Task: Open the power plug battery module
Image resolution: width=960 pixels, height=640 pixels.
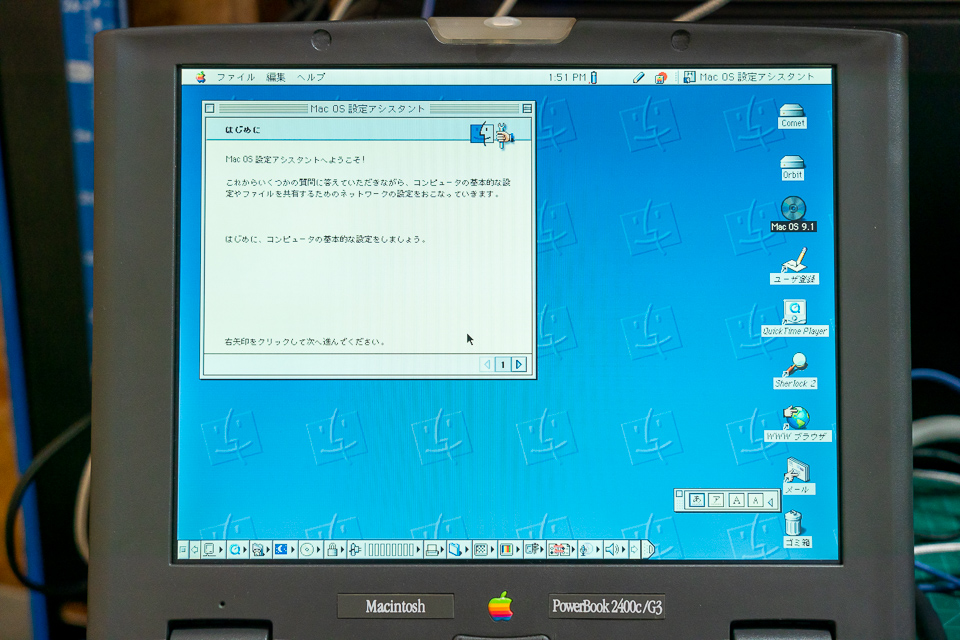Action: click(x=356, y=549)
